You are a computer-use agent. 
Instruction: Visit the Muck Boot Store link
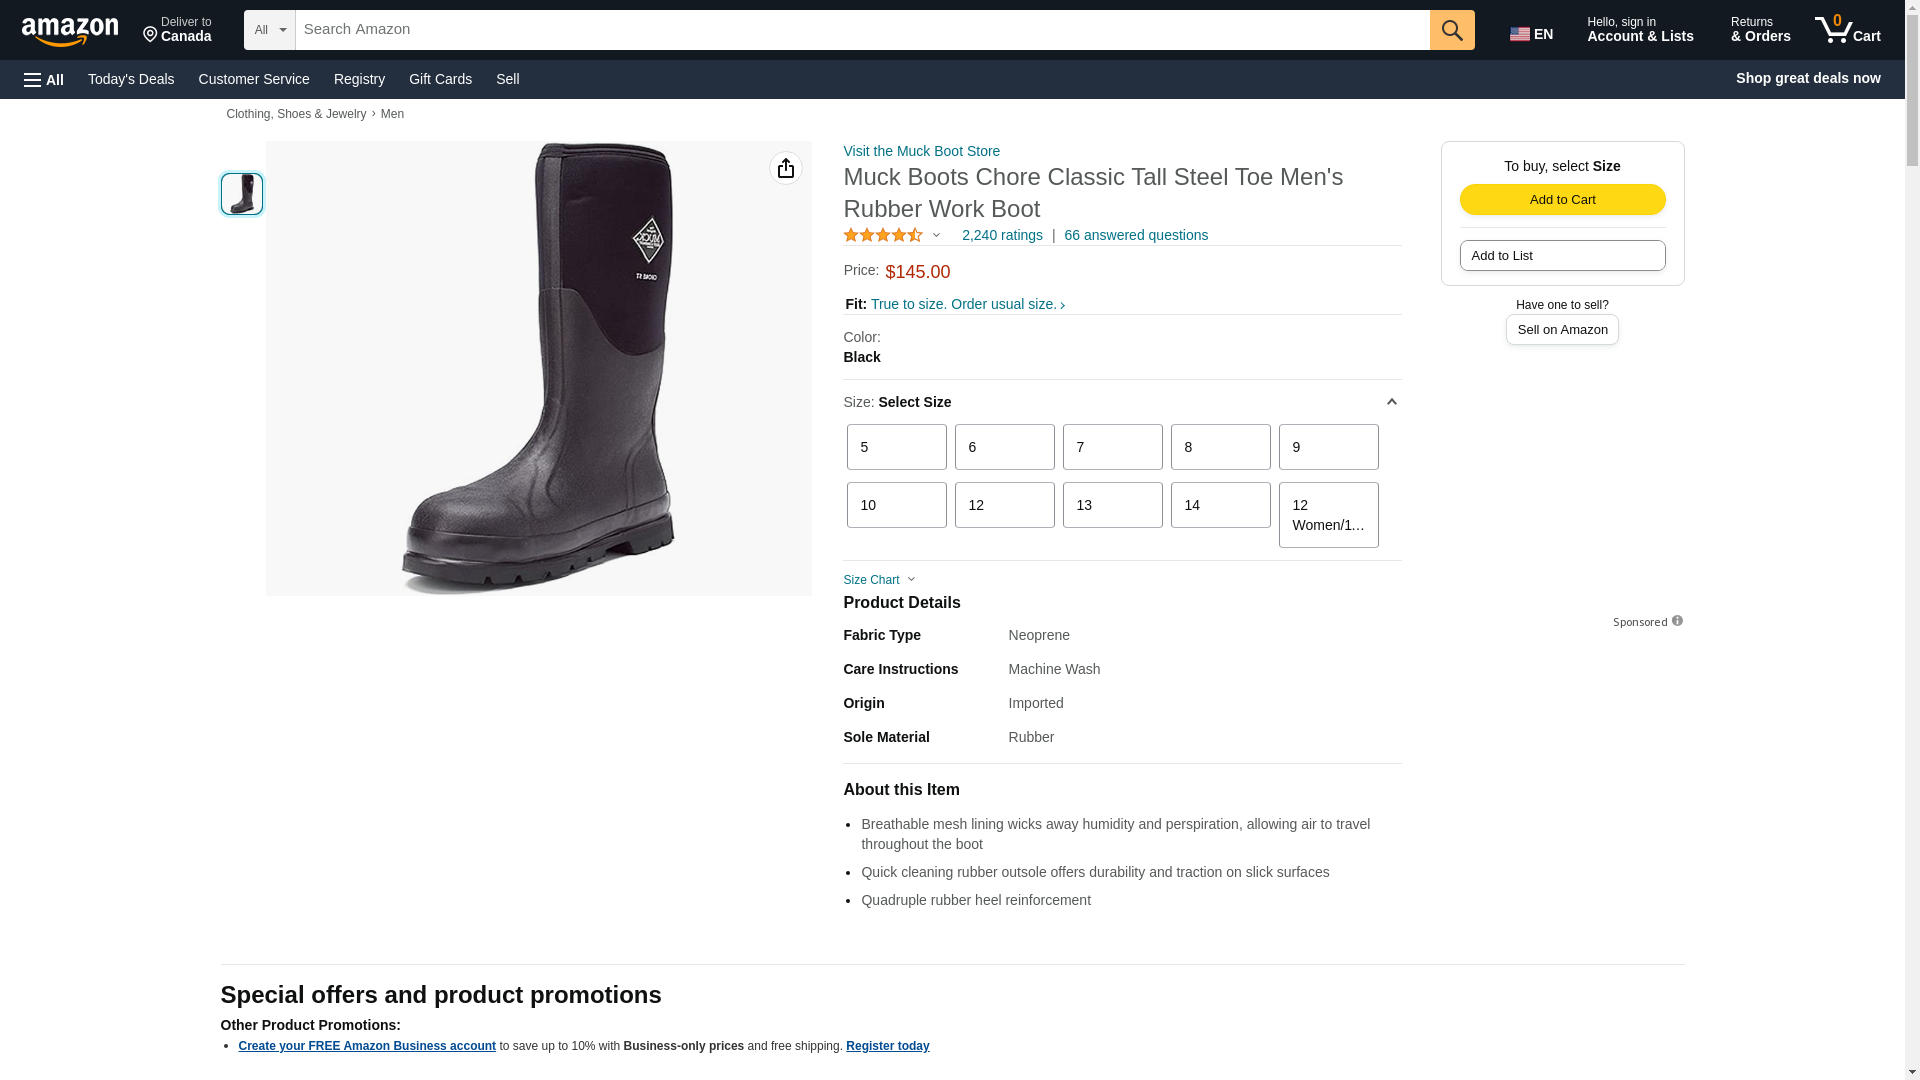(921, 151)
